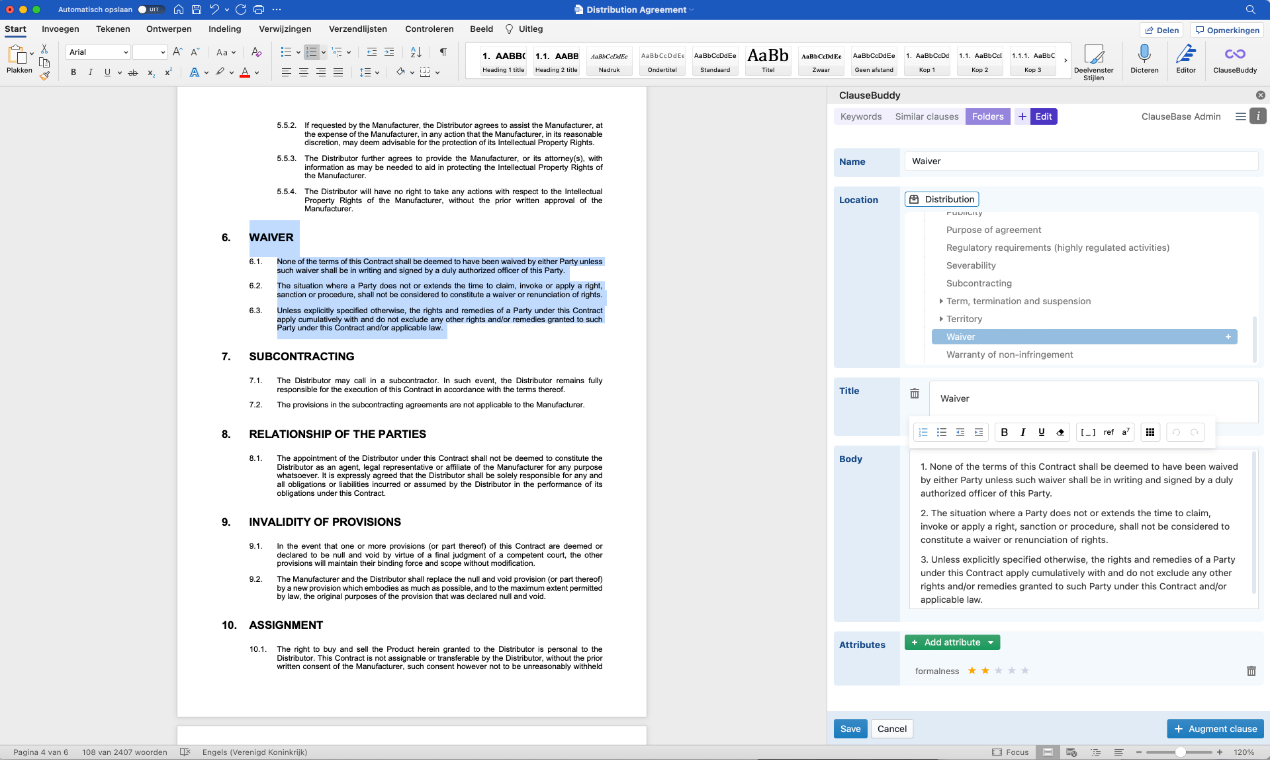The image size is (1270, 760).
Task: Expand Term, termination and suspension folder
Action: (x=941, y=301)
